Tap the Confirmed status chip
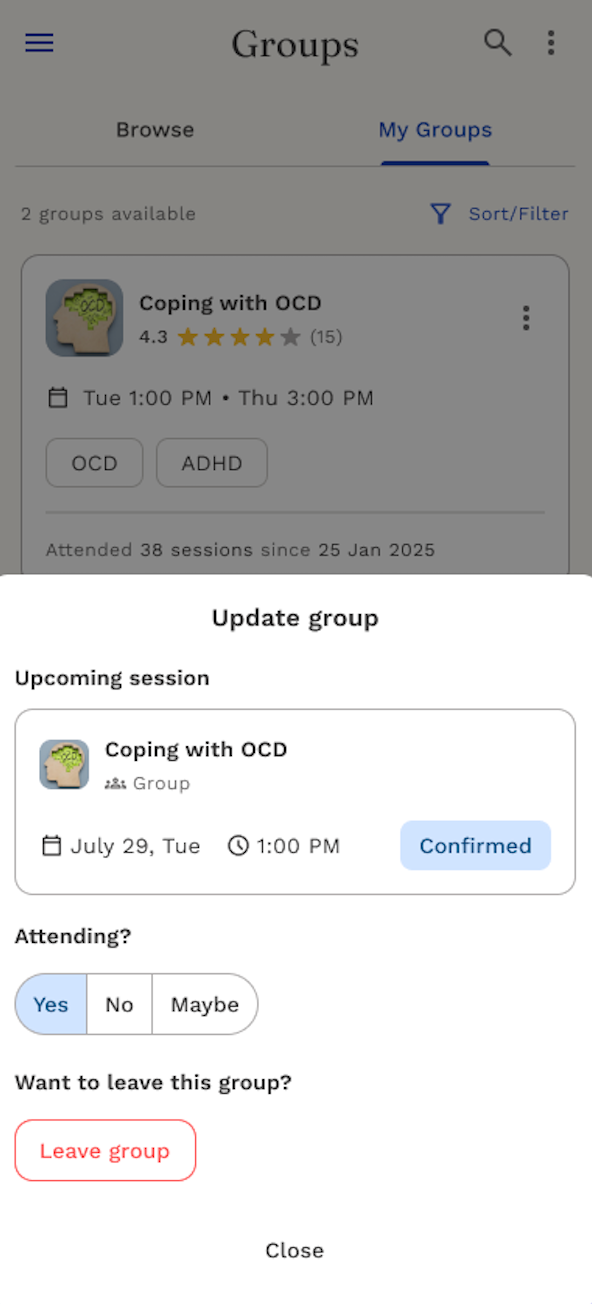Screen dimensions: 592x1304 pos(475,846)
